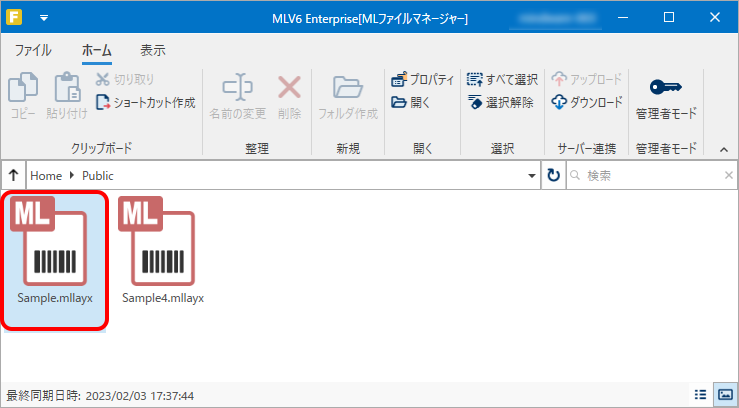Click the Upload (アップロード) cloud command
The height and width of the screenshot is (408, 739).
tap(587, 80)
